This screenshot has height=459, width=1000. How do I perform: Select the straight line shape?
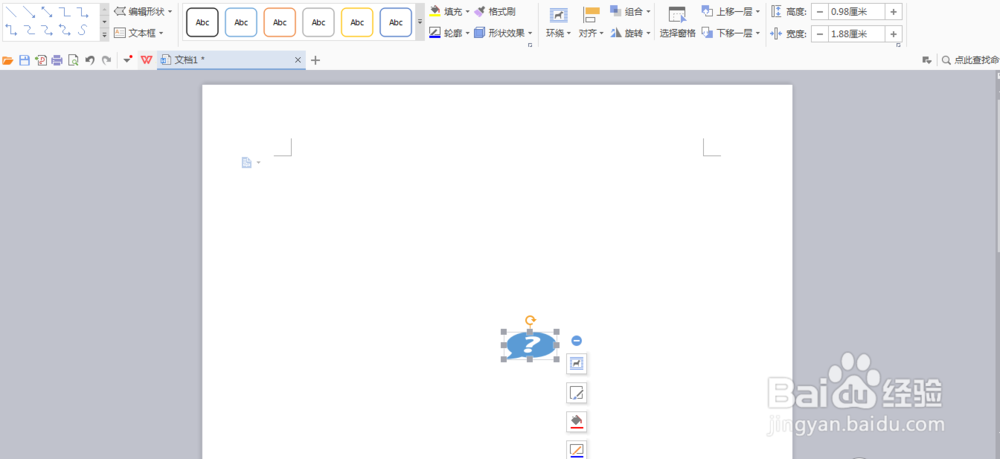tap(11, 12)
